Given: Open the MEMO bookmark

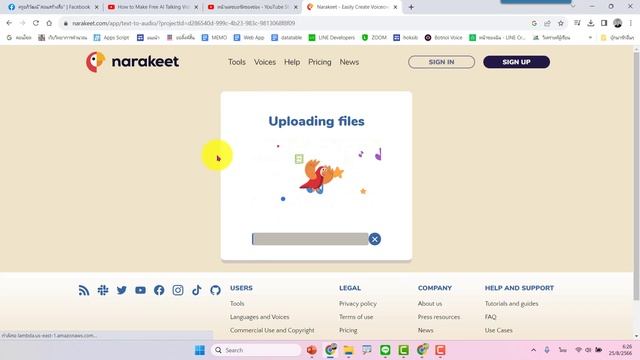Looking at the screenshot, I should pos(214,38).
